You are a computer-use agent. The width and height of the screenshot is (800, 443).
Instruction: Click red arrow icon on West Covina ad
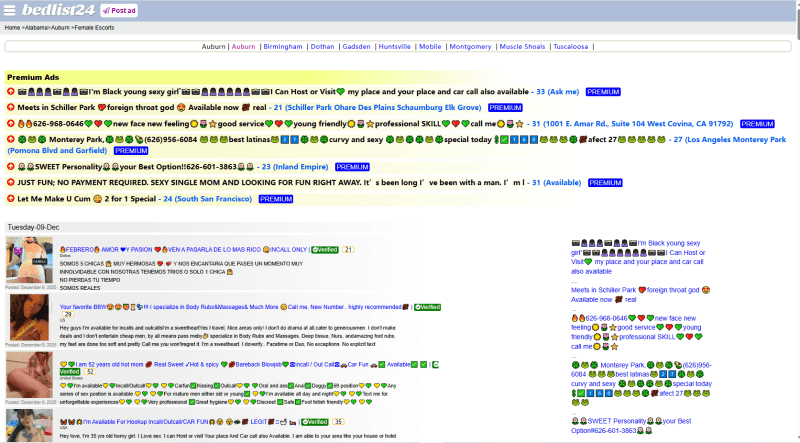point(11,124)
